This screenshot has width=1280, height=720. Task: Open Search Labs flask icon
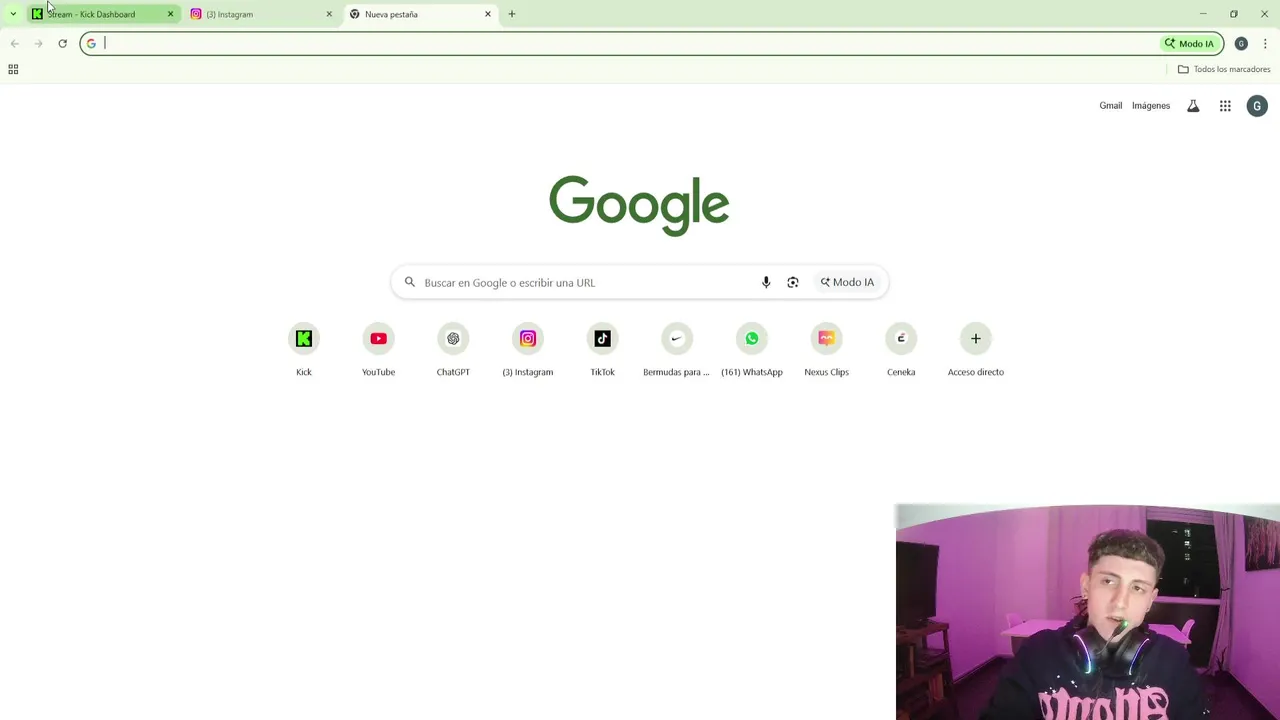[1193, 106]
